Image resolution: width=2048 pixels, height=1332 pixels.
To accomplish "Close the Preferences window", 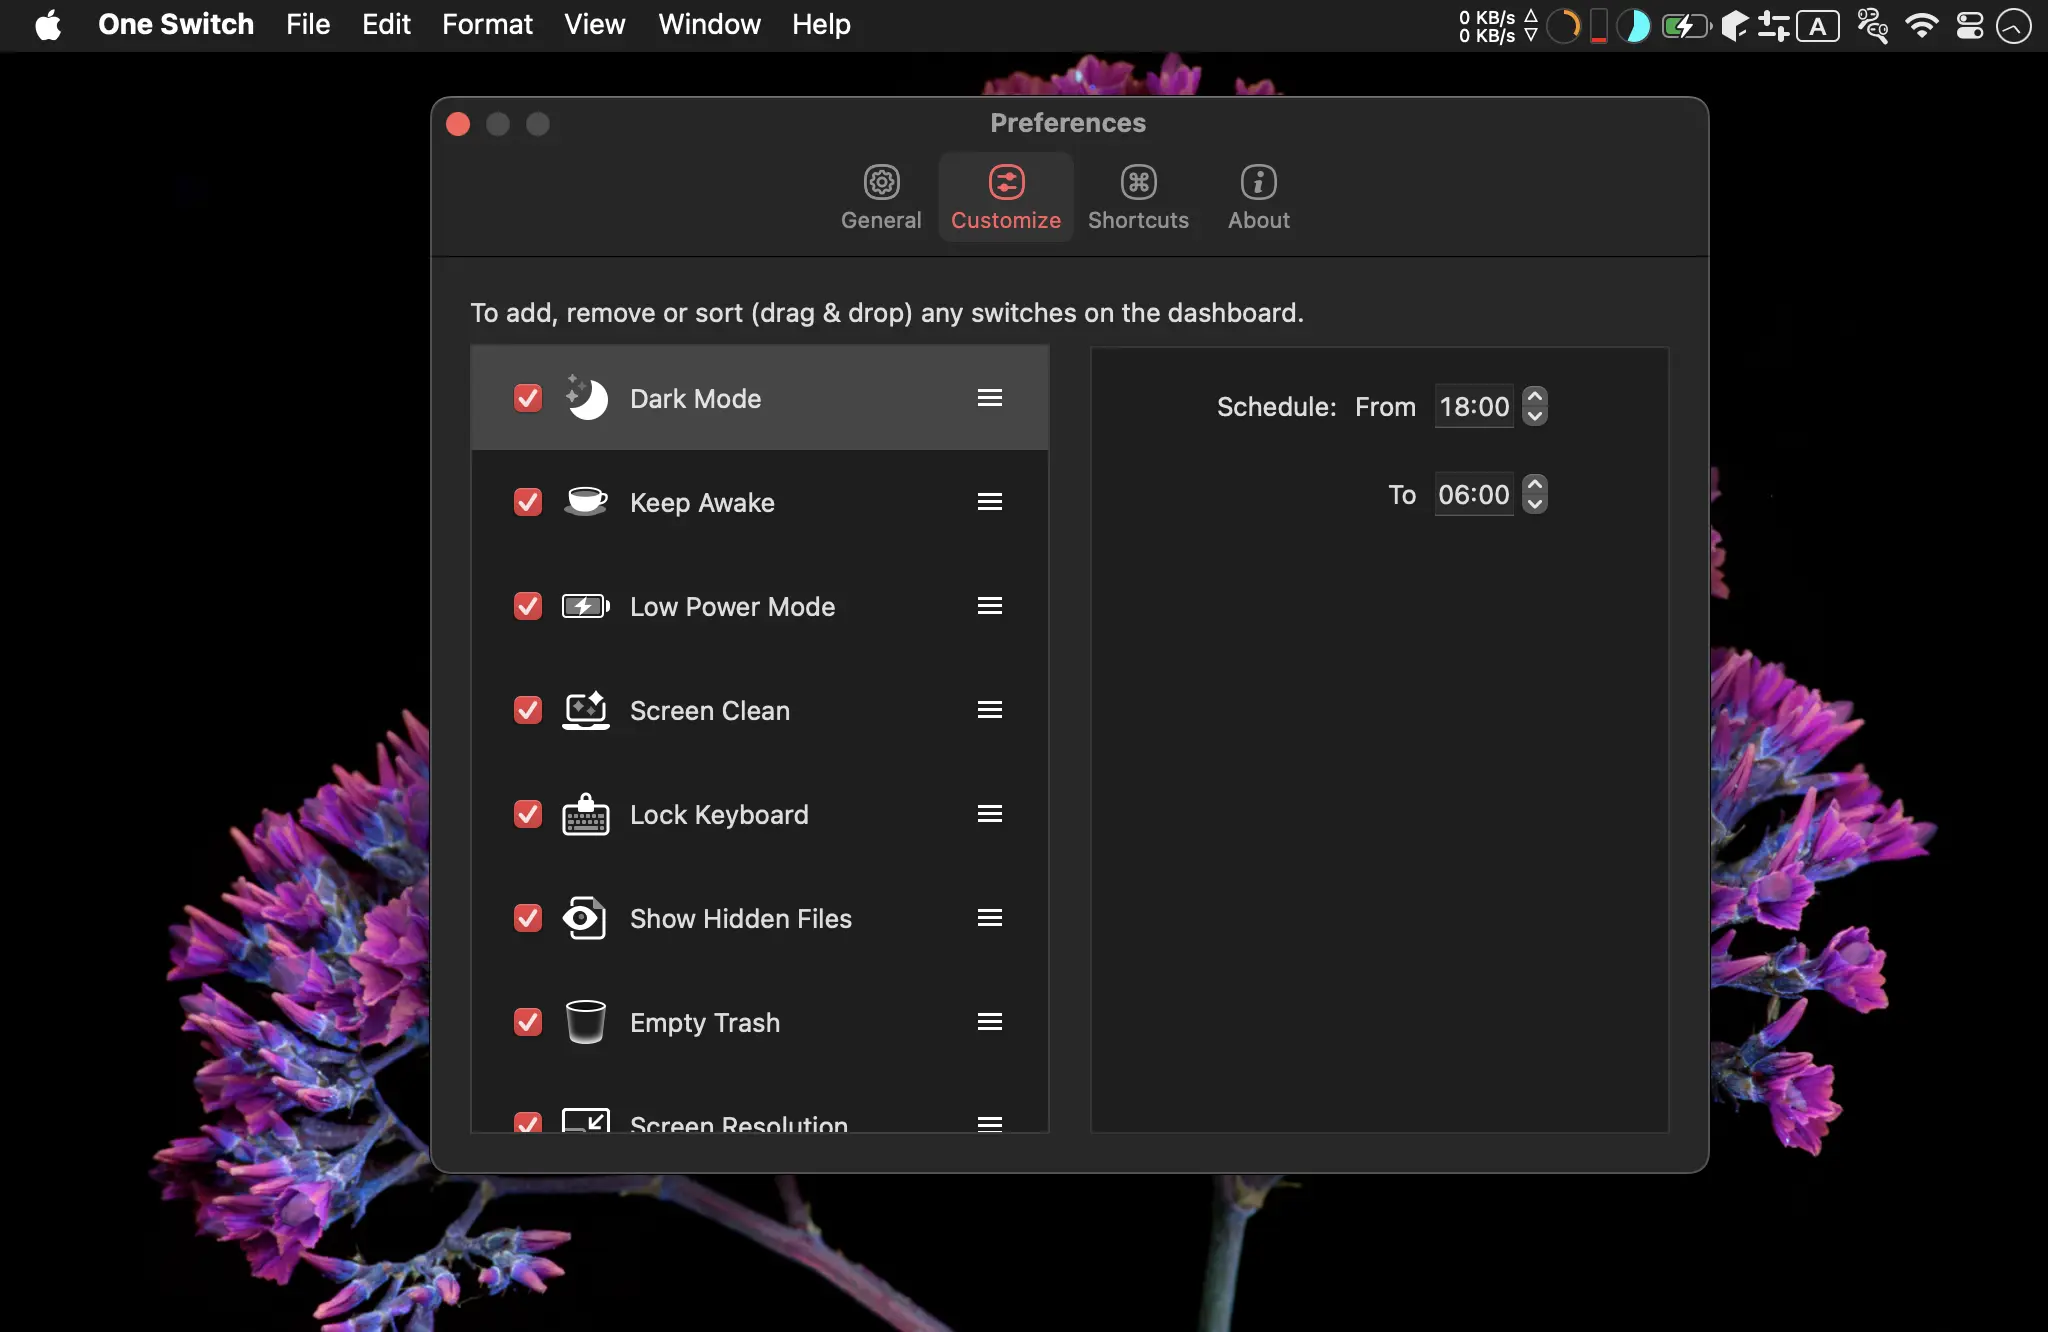I will click(x=458, y=124).
